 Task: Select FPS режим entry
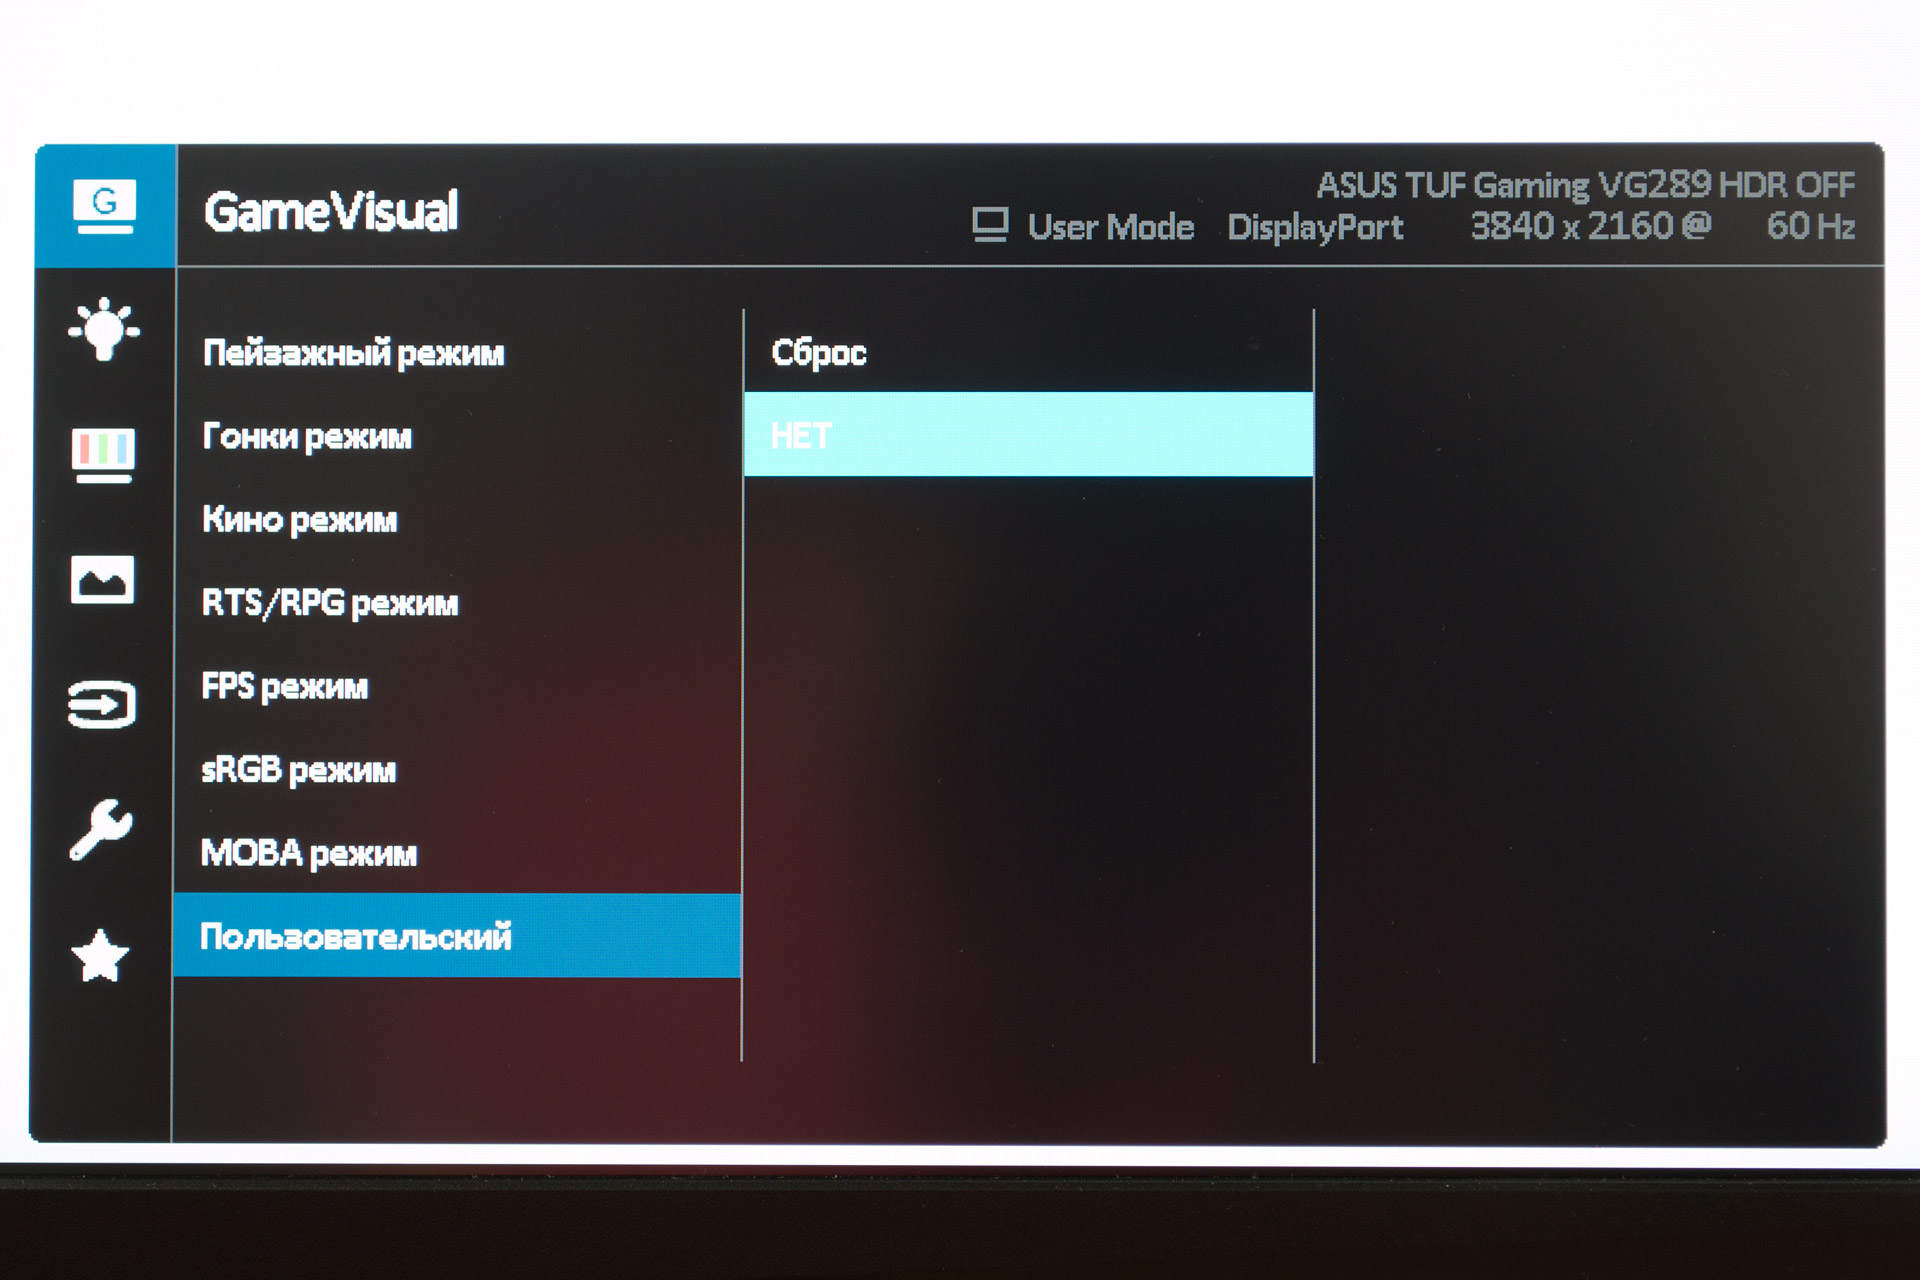pyautogui.click(x=285, y=686)
